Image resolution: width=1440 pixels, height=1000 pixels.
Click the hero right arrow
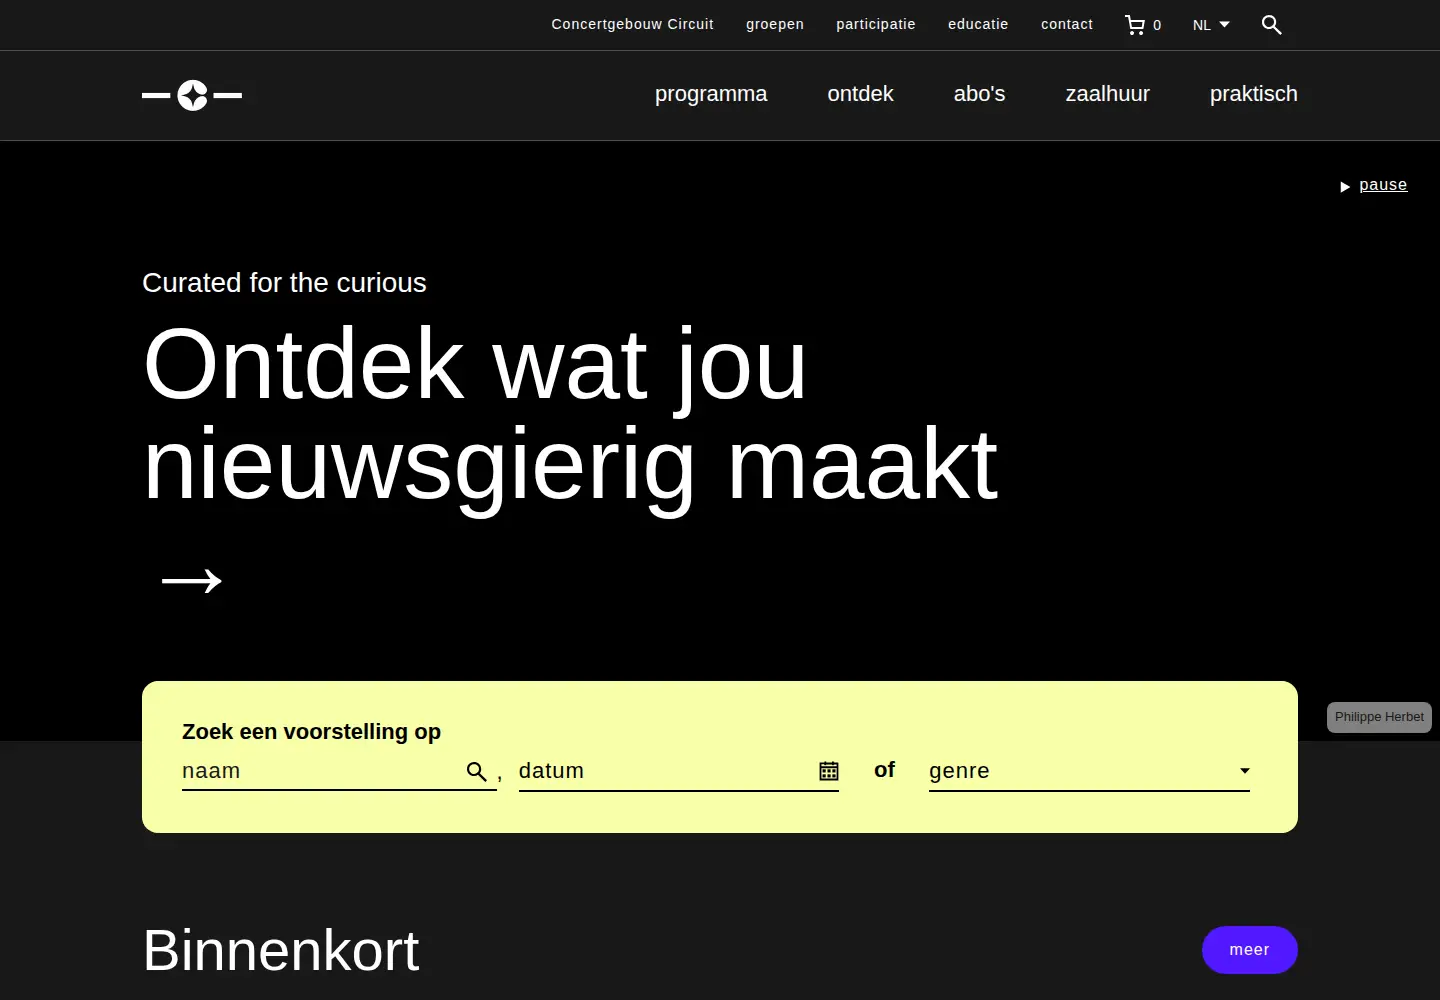pos(192,581)
